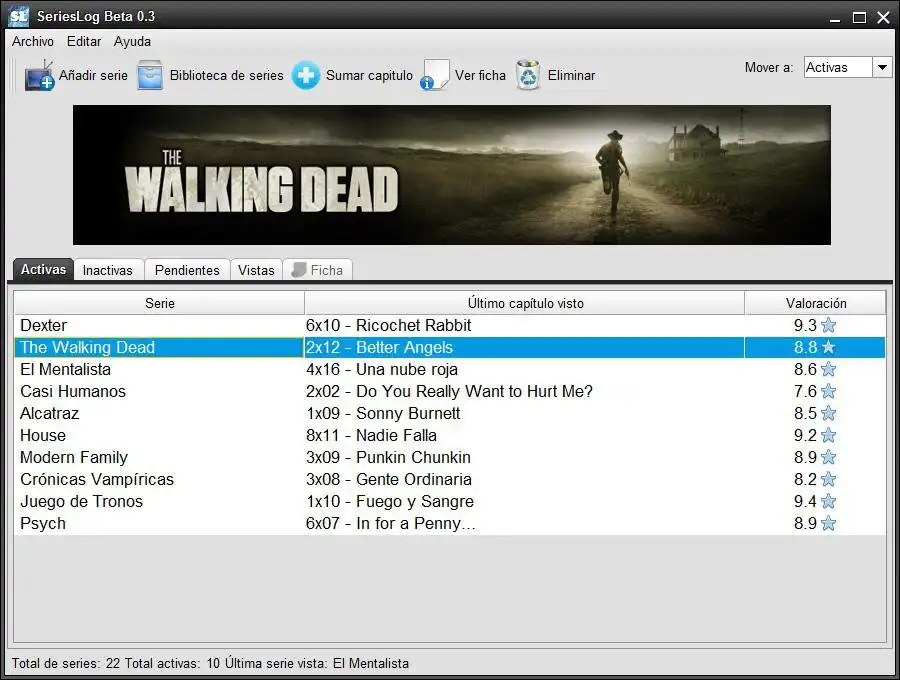Viewport: 900px width, 680px height.
Task: Click episode 6x07 - In for a Penny...
Action: (391, 523)
